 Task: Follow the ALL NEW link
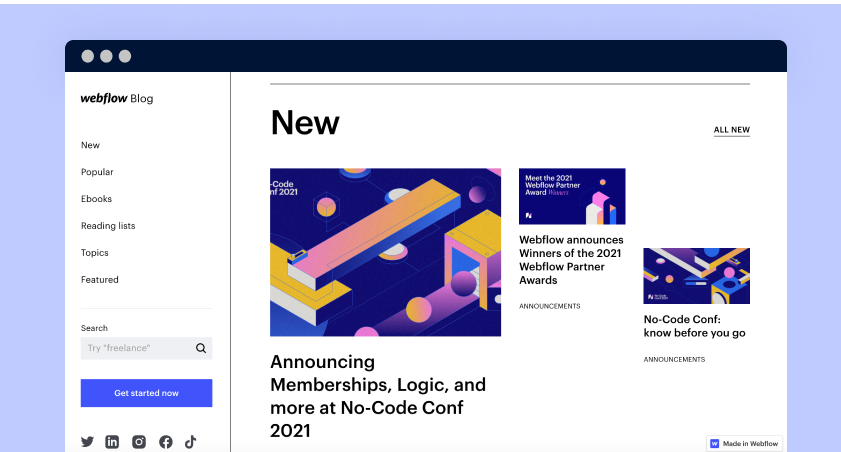pos(732,130)
